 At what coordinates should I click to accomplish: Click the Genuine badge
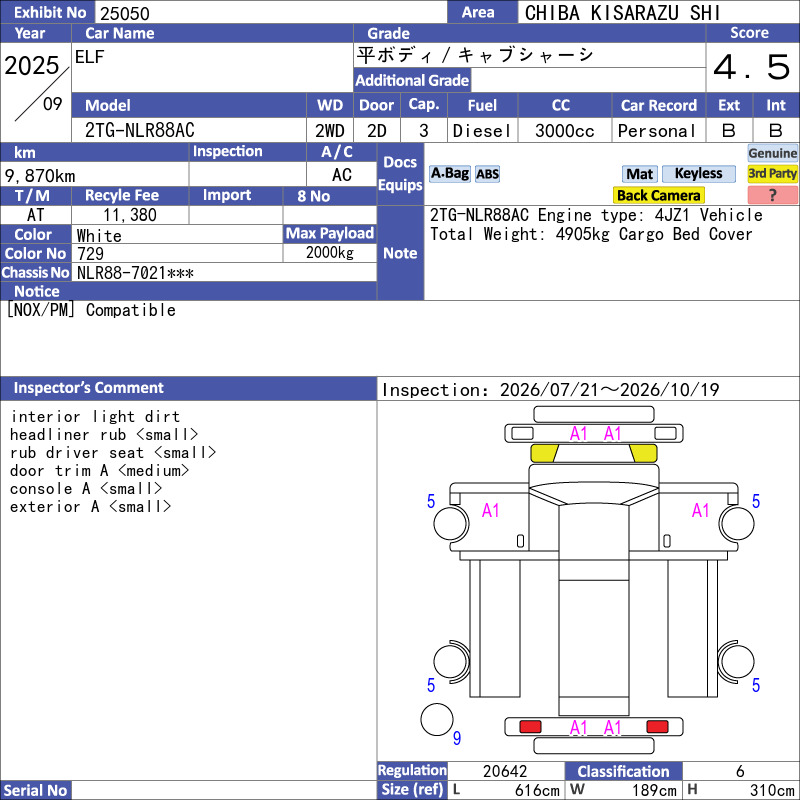[x=772, y=153]
